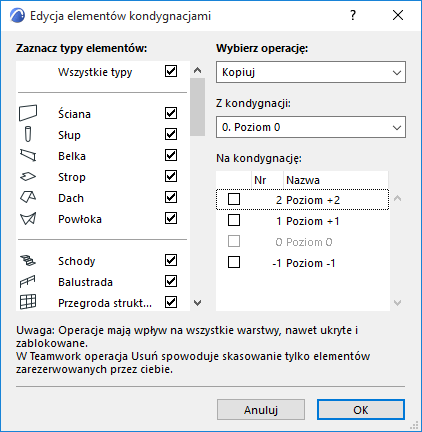Click the 'Belka' label text
Viewport: 422px width, 432px height.
tap(72, 156)
